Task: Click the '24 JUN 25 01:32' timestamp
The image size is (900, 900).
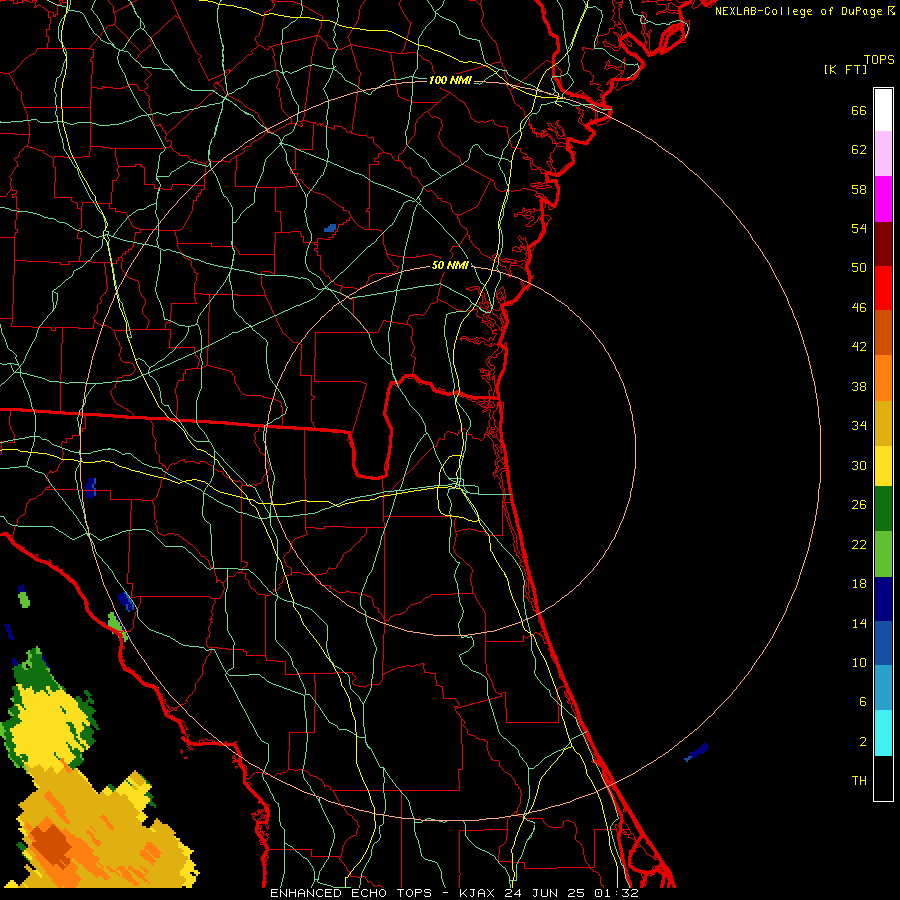Action: [x=571, y=893]
